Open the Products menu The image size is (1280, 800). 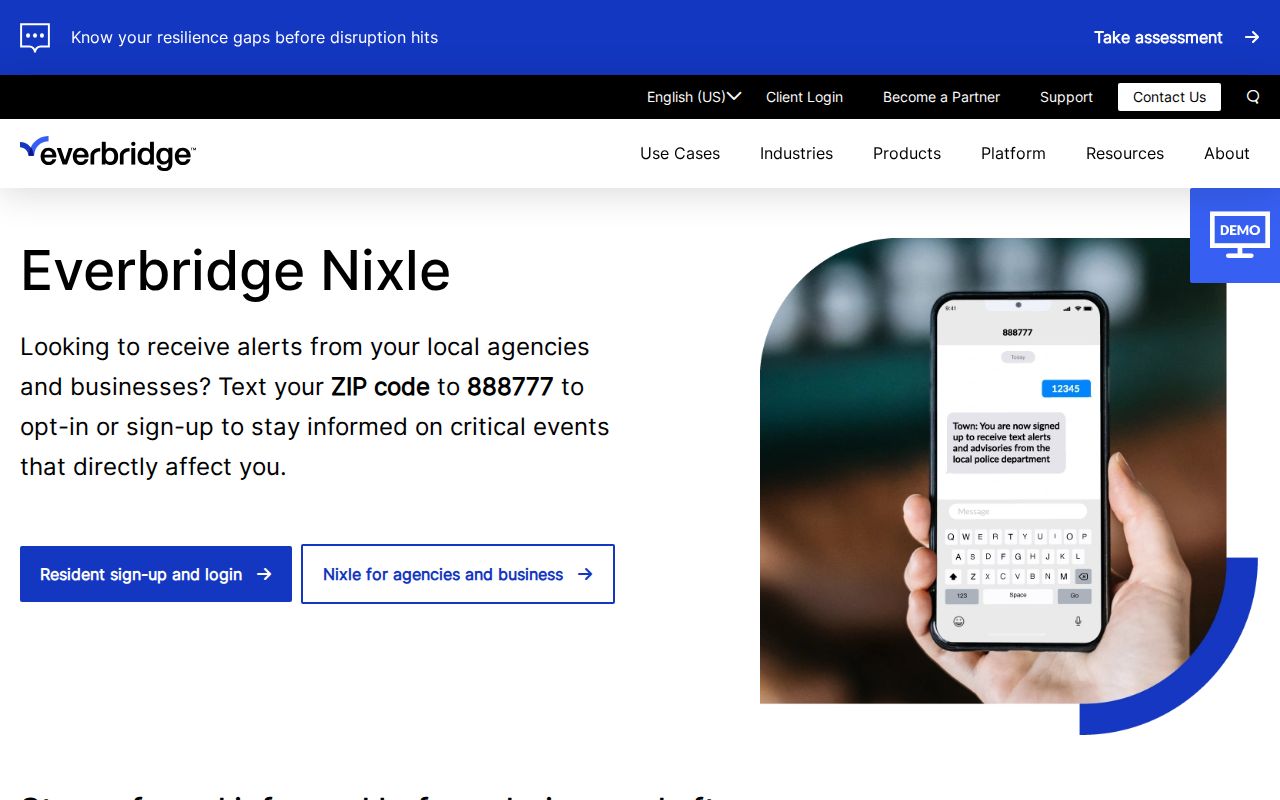(x=907, y=153)
